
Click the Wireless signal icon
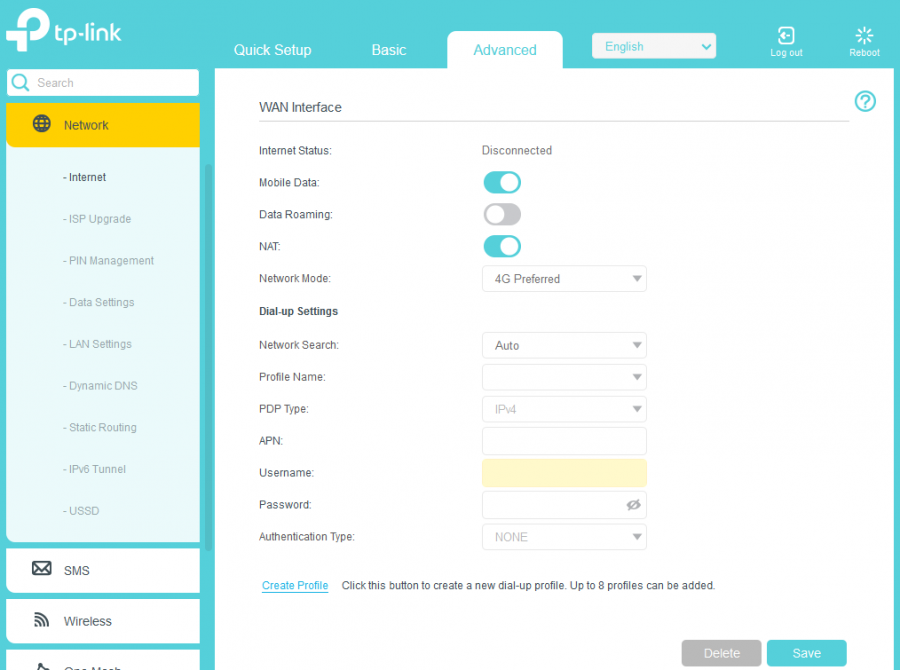pyautogui.click(x=41, y=620)
